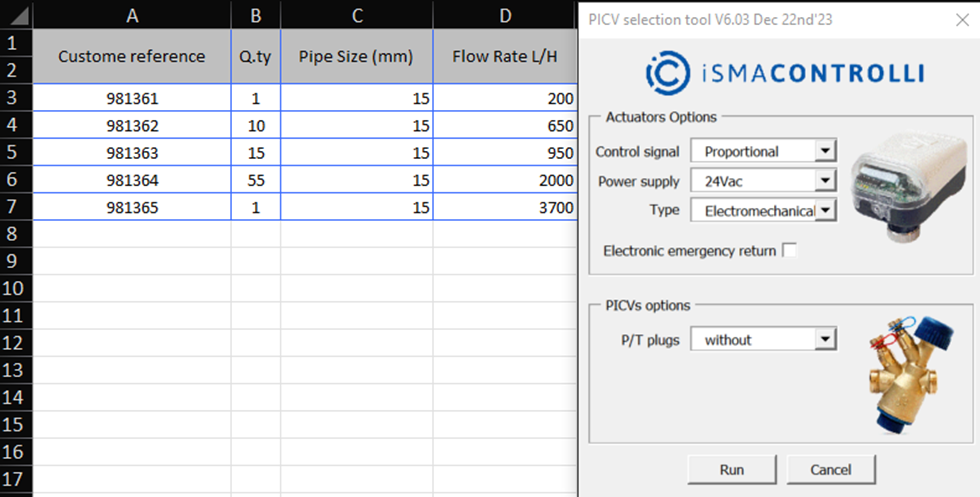Click the flow rate cell showing 3700
The width and height of the screenshot is (980, 497).
(x=505, y=208)
